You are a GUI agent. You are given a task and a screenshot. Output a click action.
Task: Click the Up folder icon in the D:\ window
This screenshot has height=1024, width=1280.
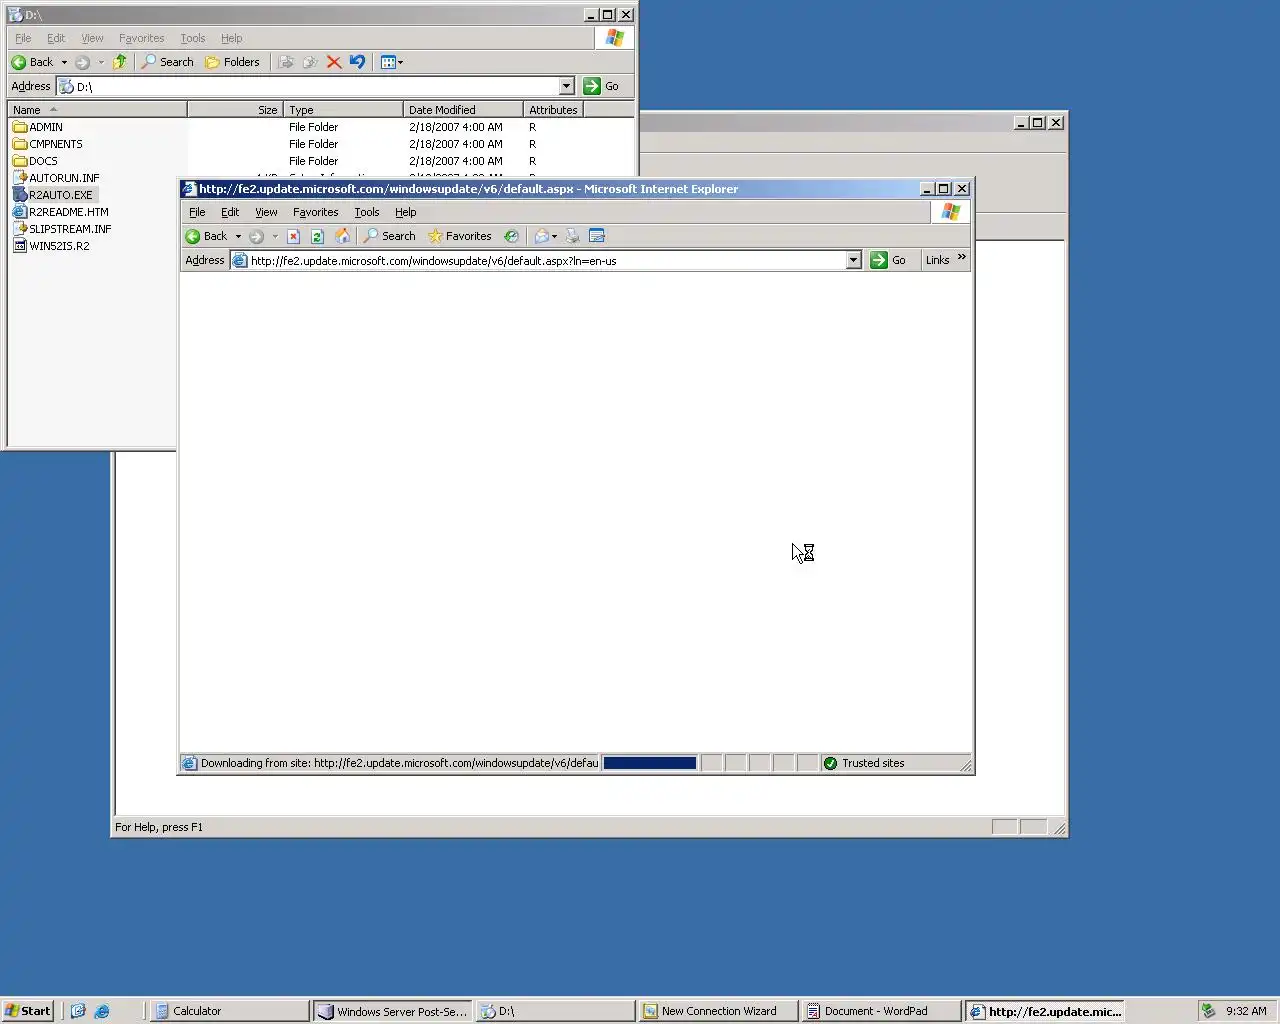[119, 62]
